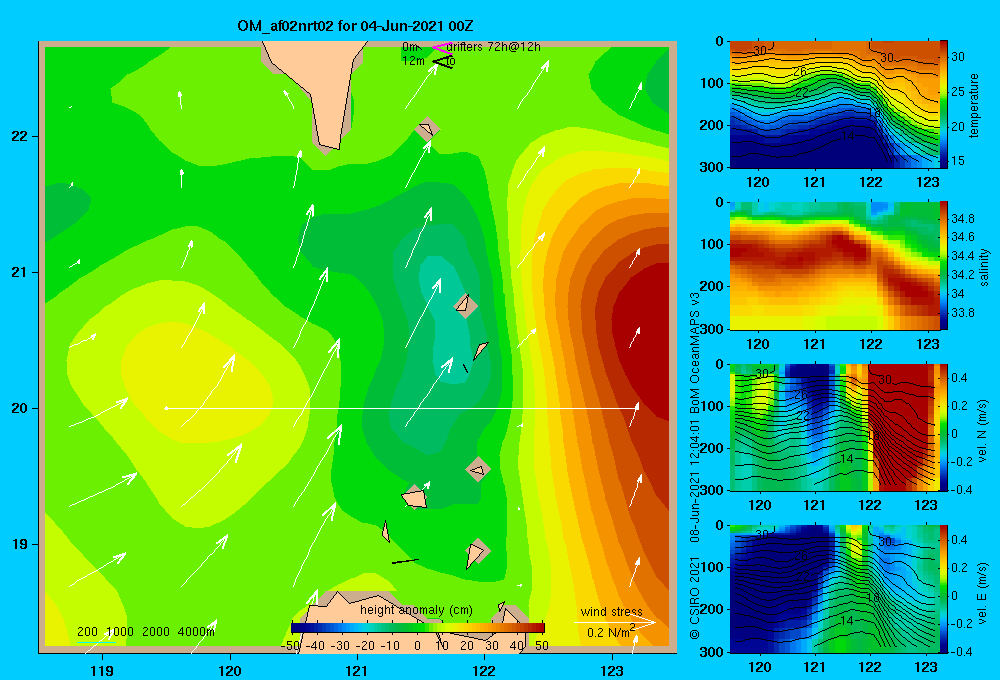This screenshot has width=1000, height=680.
Task: Click the black 12m drifter arrow in the legend
Action: pos(442,62)
